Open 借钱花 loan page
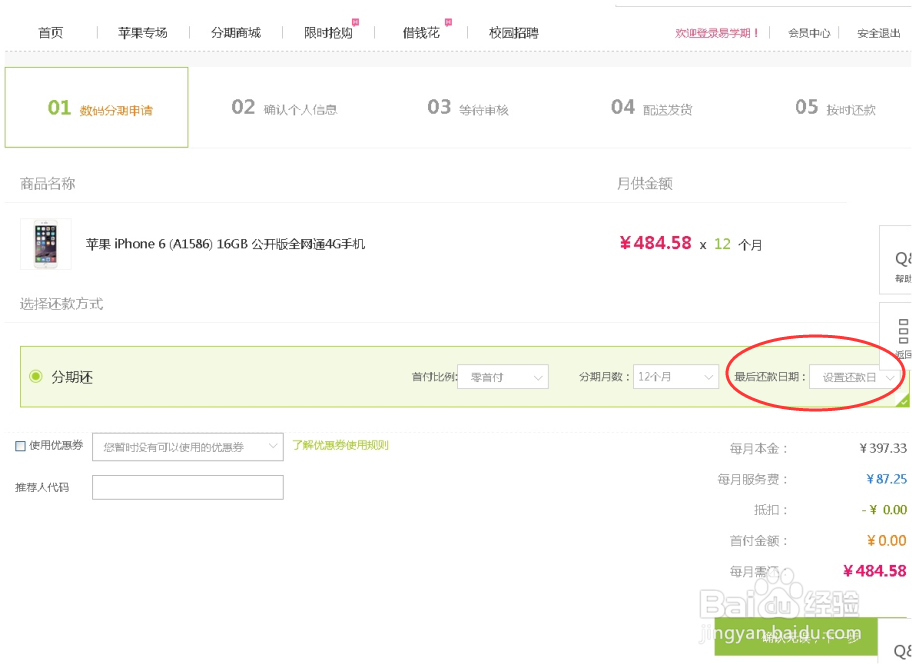Viewport: 912px width, 664px height. pyautogui.click(x=421, y=33)
